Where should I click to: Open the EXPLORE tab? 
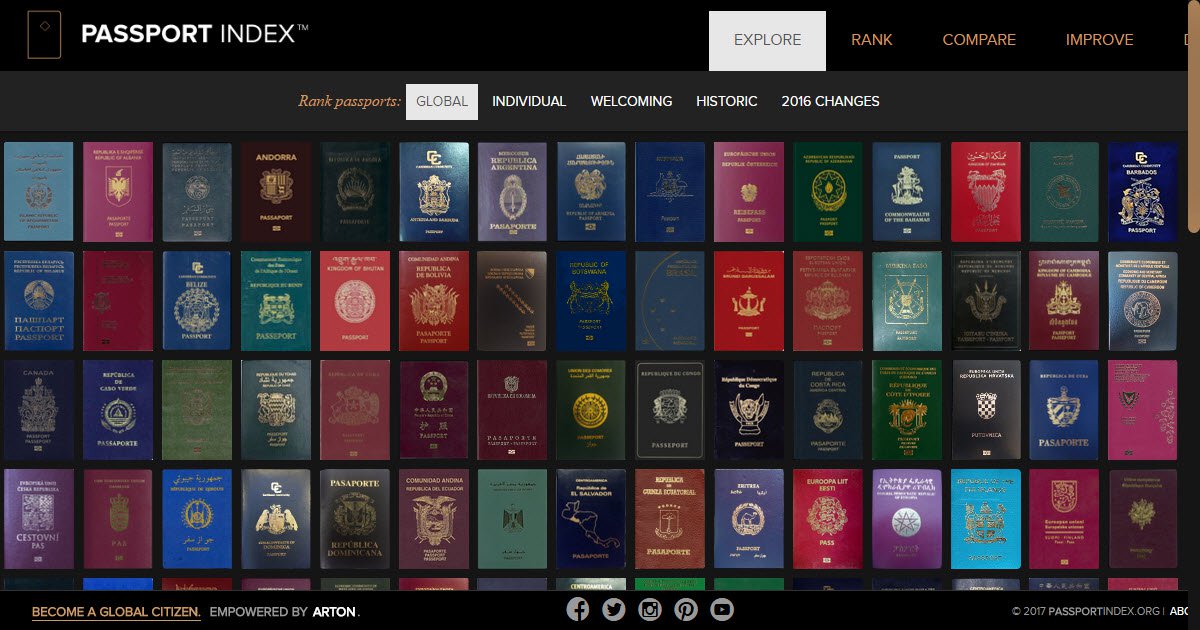click(767, 41)
